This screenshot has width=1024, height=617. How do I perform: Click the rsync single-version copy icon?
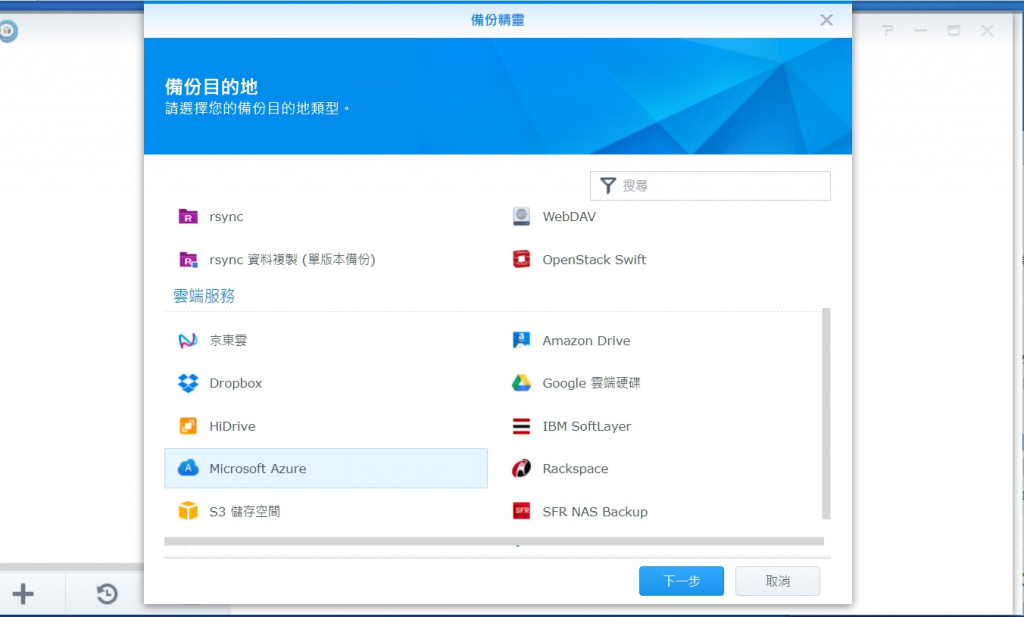(188, 259)
